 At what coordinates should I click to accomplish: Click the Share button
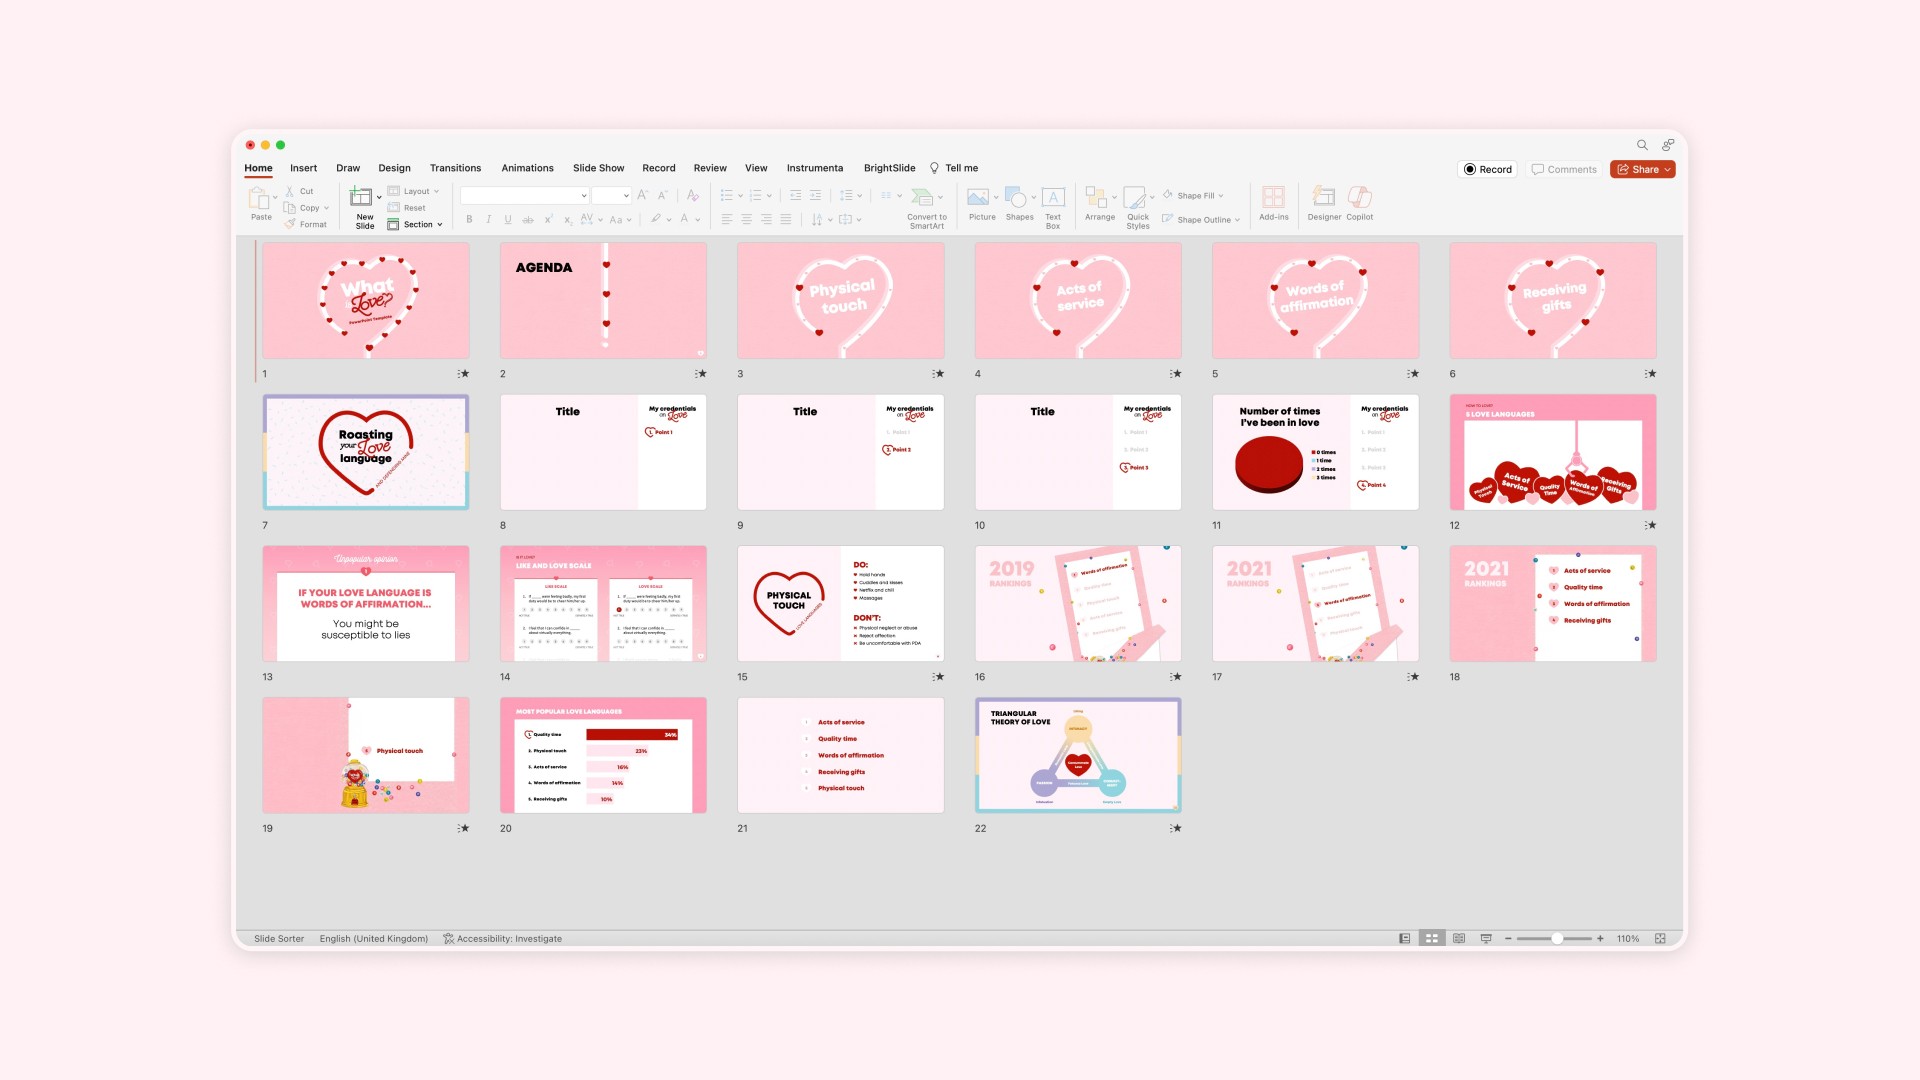[x=1642, y=170]
